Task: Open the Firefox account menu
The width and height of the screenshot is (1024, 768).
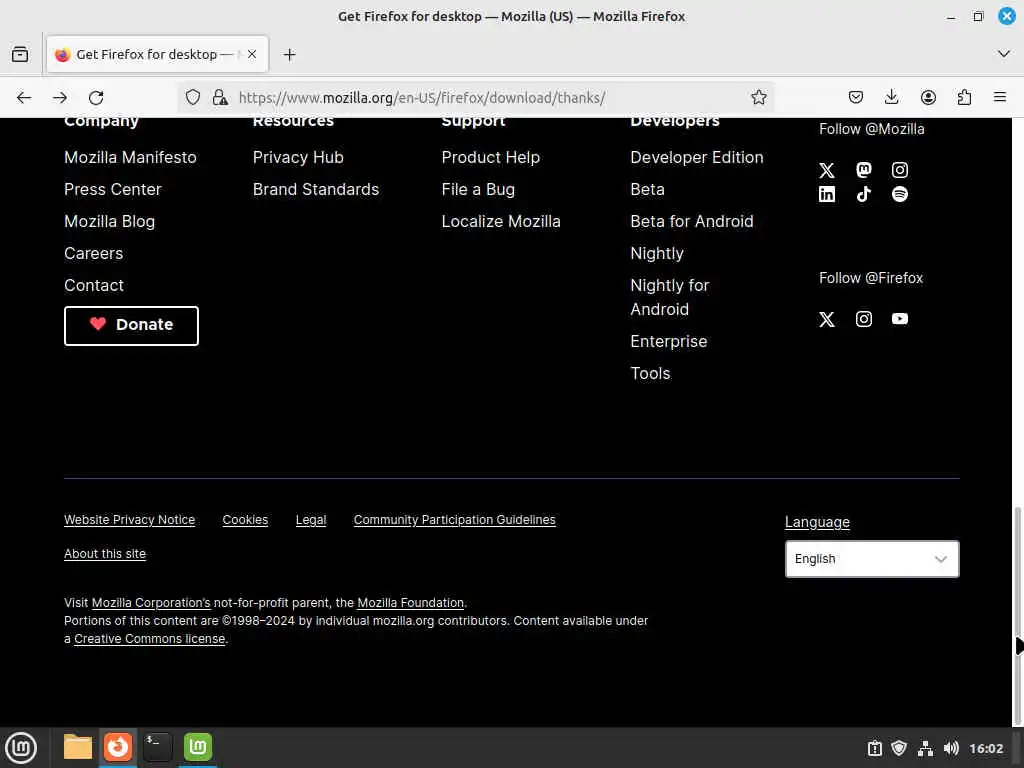Action: tap(928, 97)
